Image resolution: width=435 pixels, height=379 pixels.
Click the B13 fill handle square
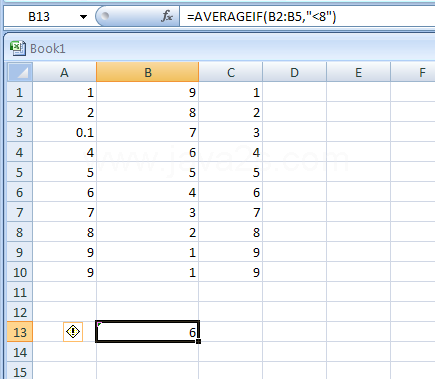tap(199, 341)
